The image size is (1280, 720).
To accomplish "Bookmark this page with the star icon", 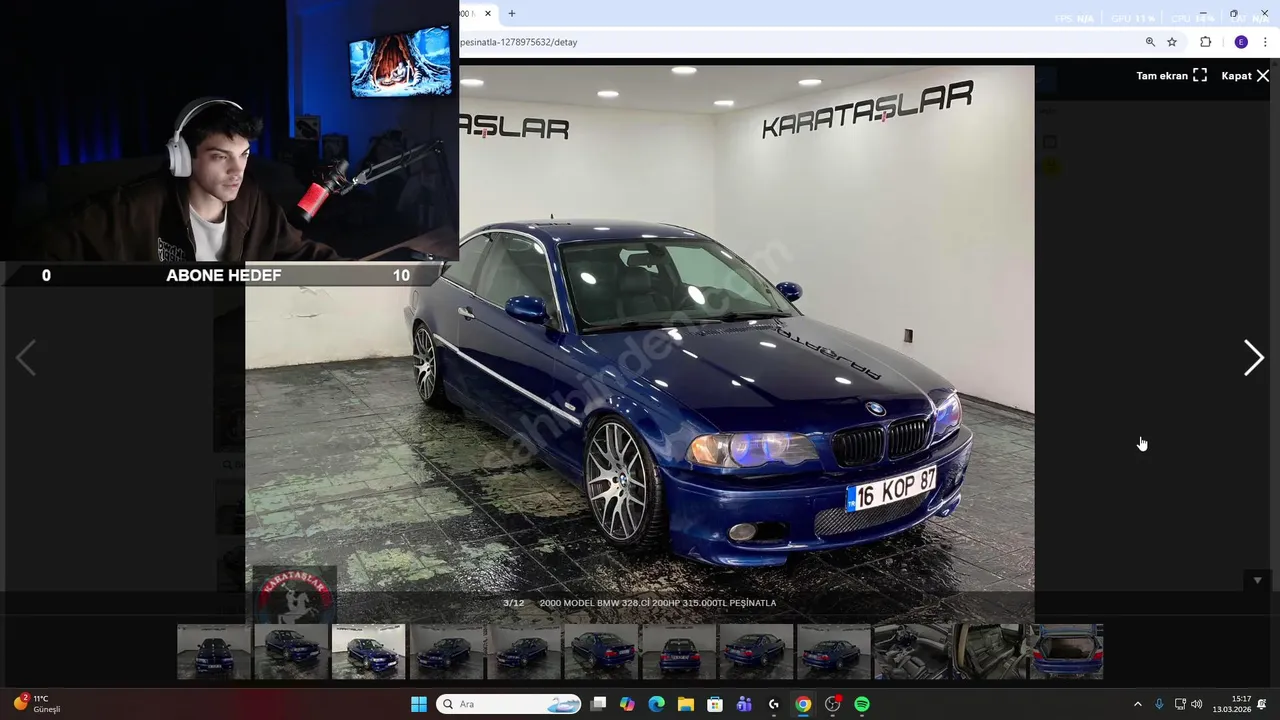I will pos(1172,42).
